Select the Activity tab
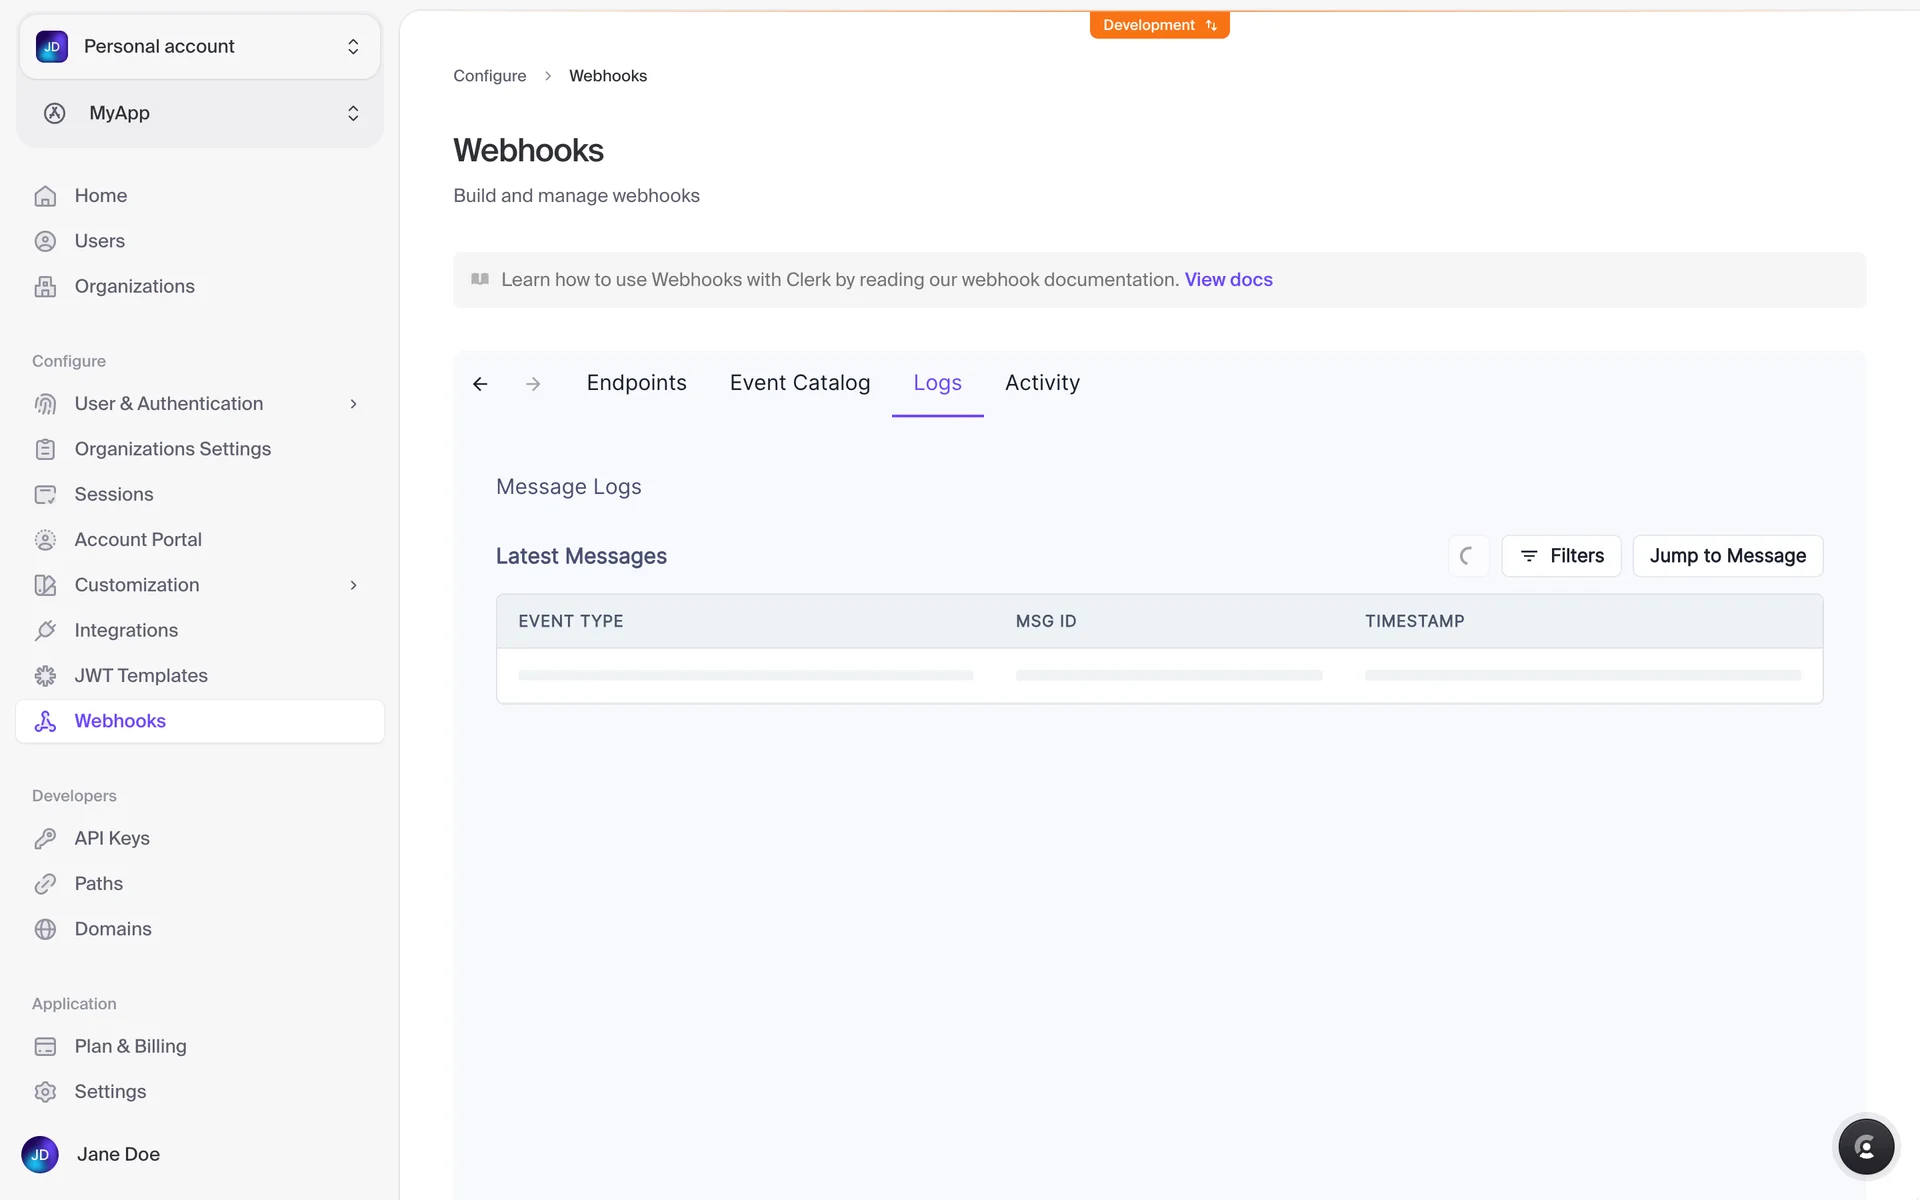1920x1200 pixels. 1042,383
